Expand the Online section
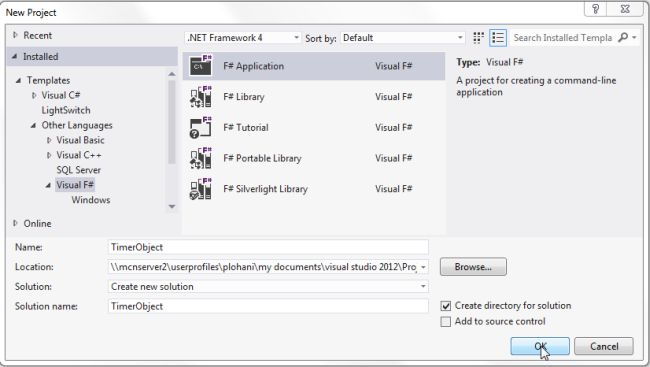The image size is (650, 367). 15,223
